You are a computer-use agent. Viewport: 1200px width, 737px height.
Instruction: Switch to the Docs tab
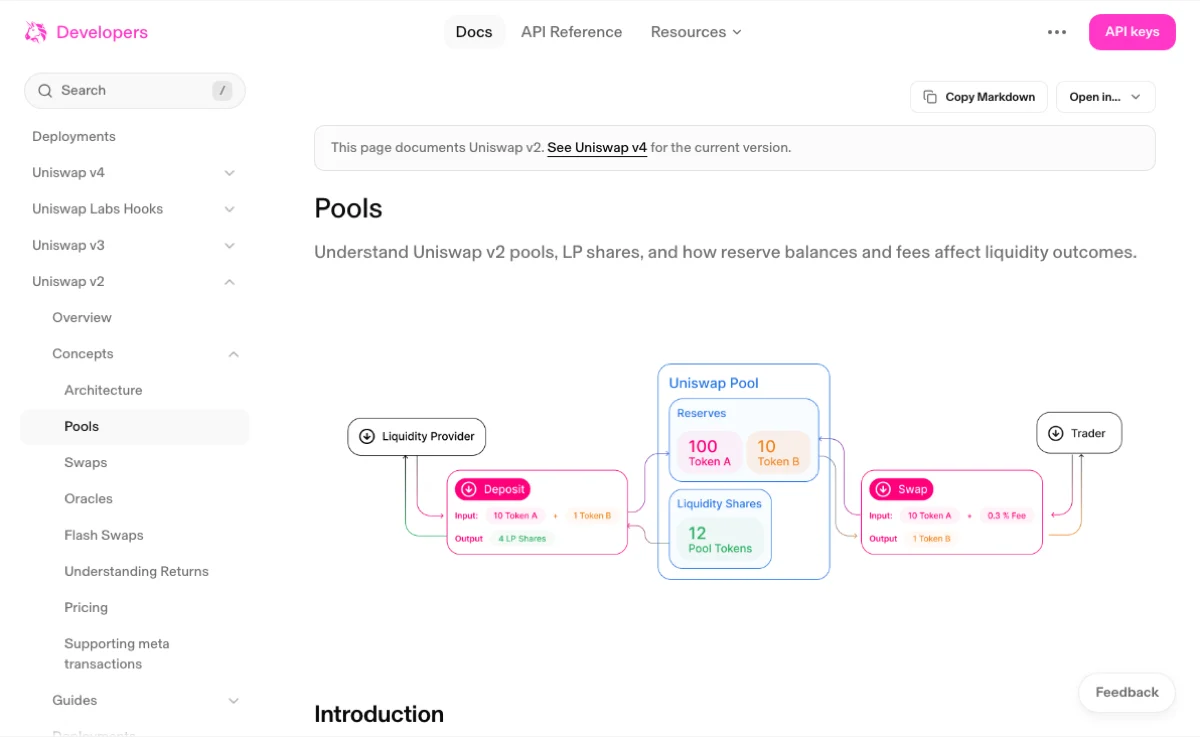(474, 32)
